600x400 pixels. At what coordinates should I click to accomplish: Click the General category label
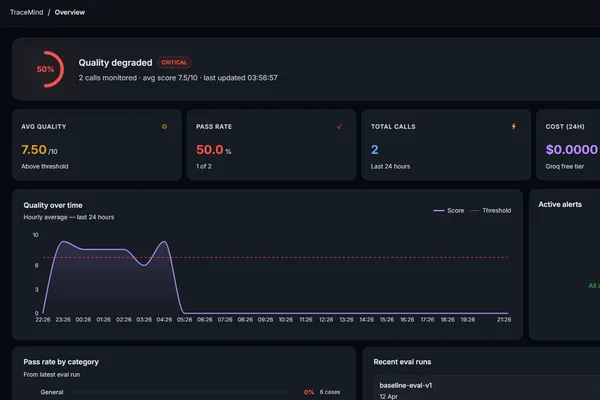tap(52, 392)
